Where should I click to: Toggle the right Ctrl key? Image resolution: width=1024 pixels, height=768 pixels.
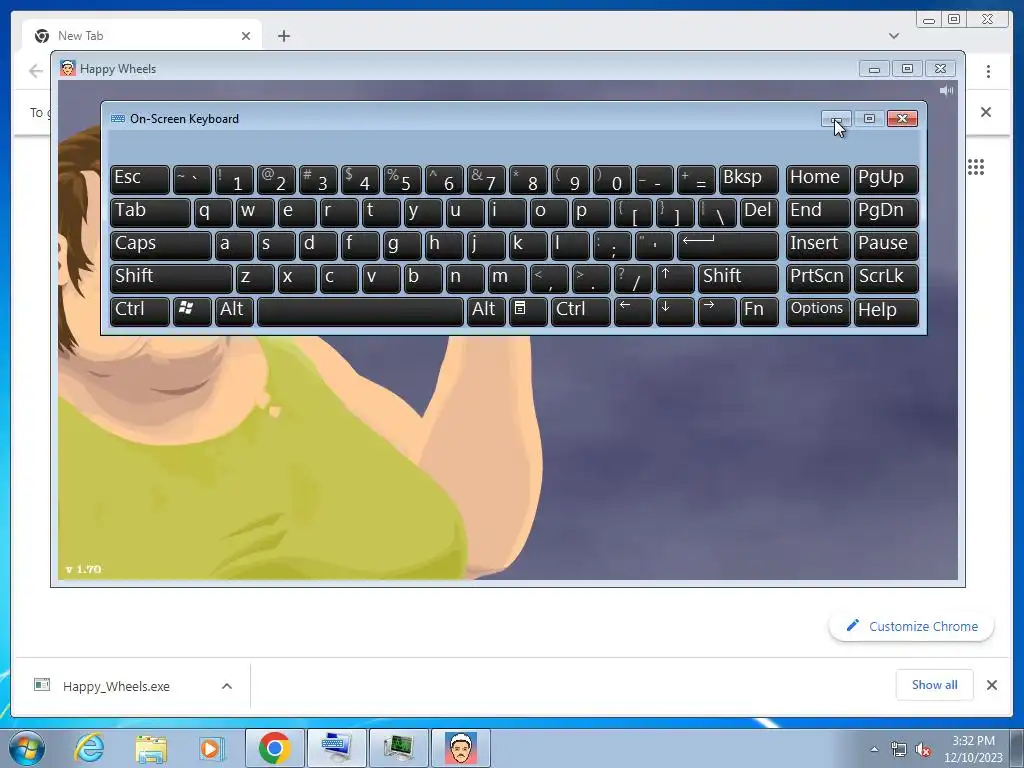[581, 311]
